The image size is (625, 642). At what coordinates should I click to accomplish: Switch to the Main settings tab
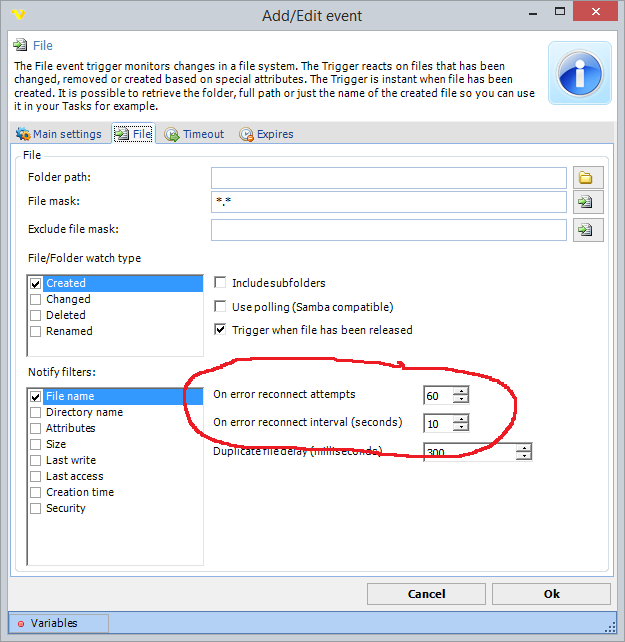tap(59, 134)
